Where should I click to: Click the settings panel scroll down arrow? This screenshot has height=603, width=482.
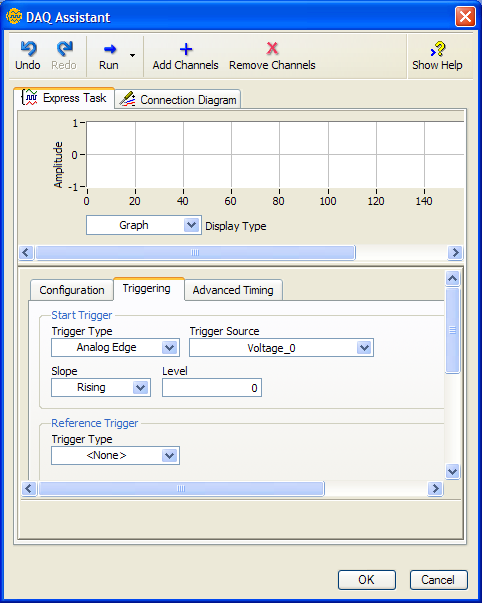[452, 471]
